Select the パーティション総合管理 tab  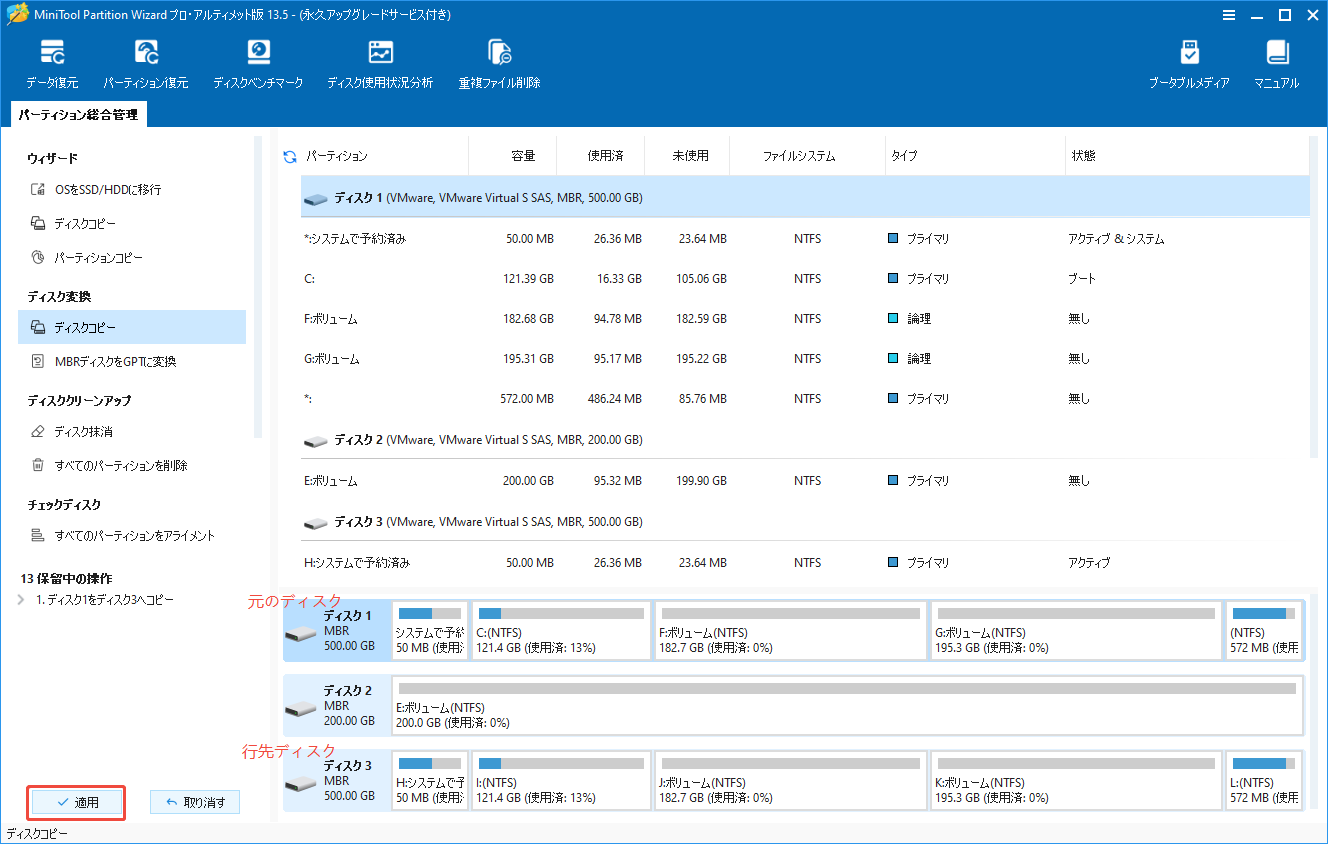77,114
